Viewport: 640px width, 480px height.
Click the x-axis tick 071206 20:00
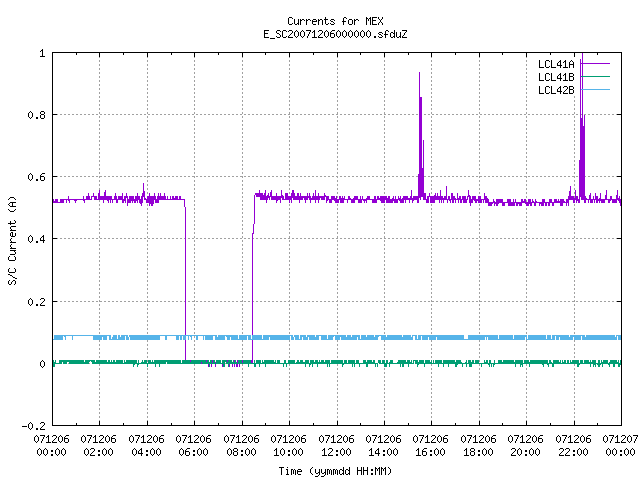click(x=525, y=446)
